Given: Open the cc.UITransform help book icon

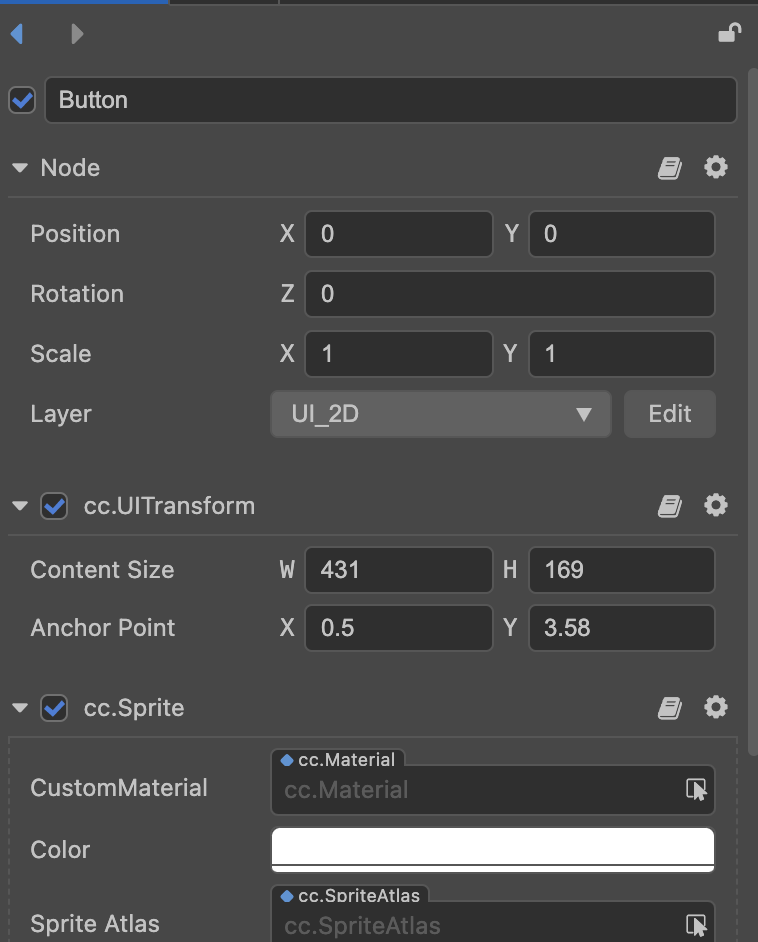Looking at the screenshot, I should coord(670,506).
